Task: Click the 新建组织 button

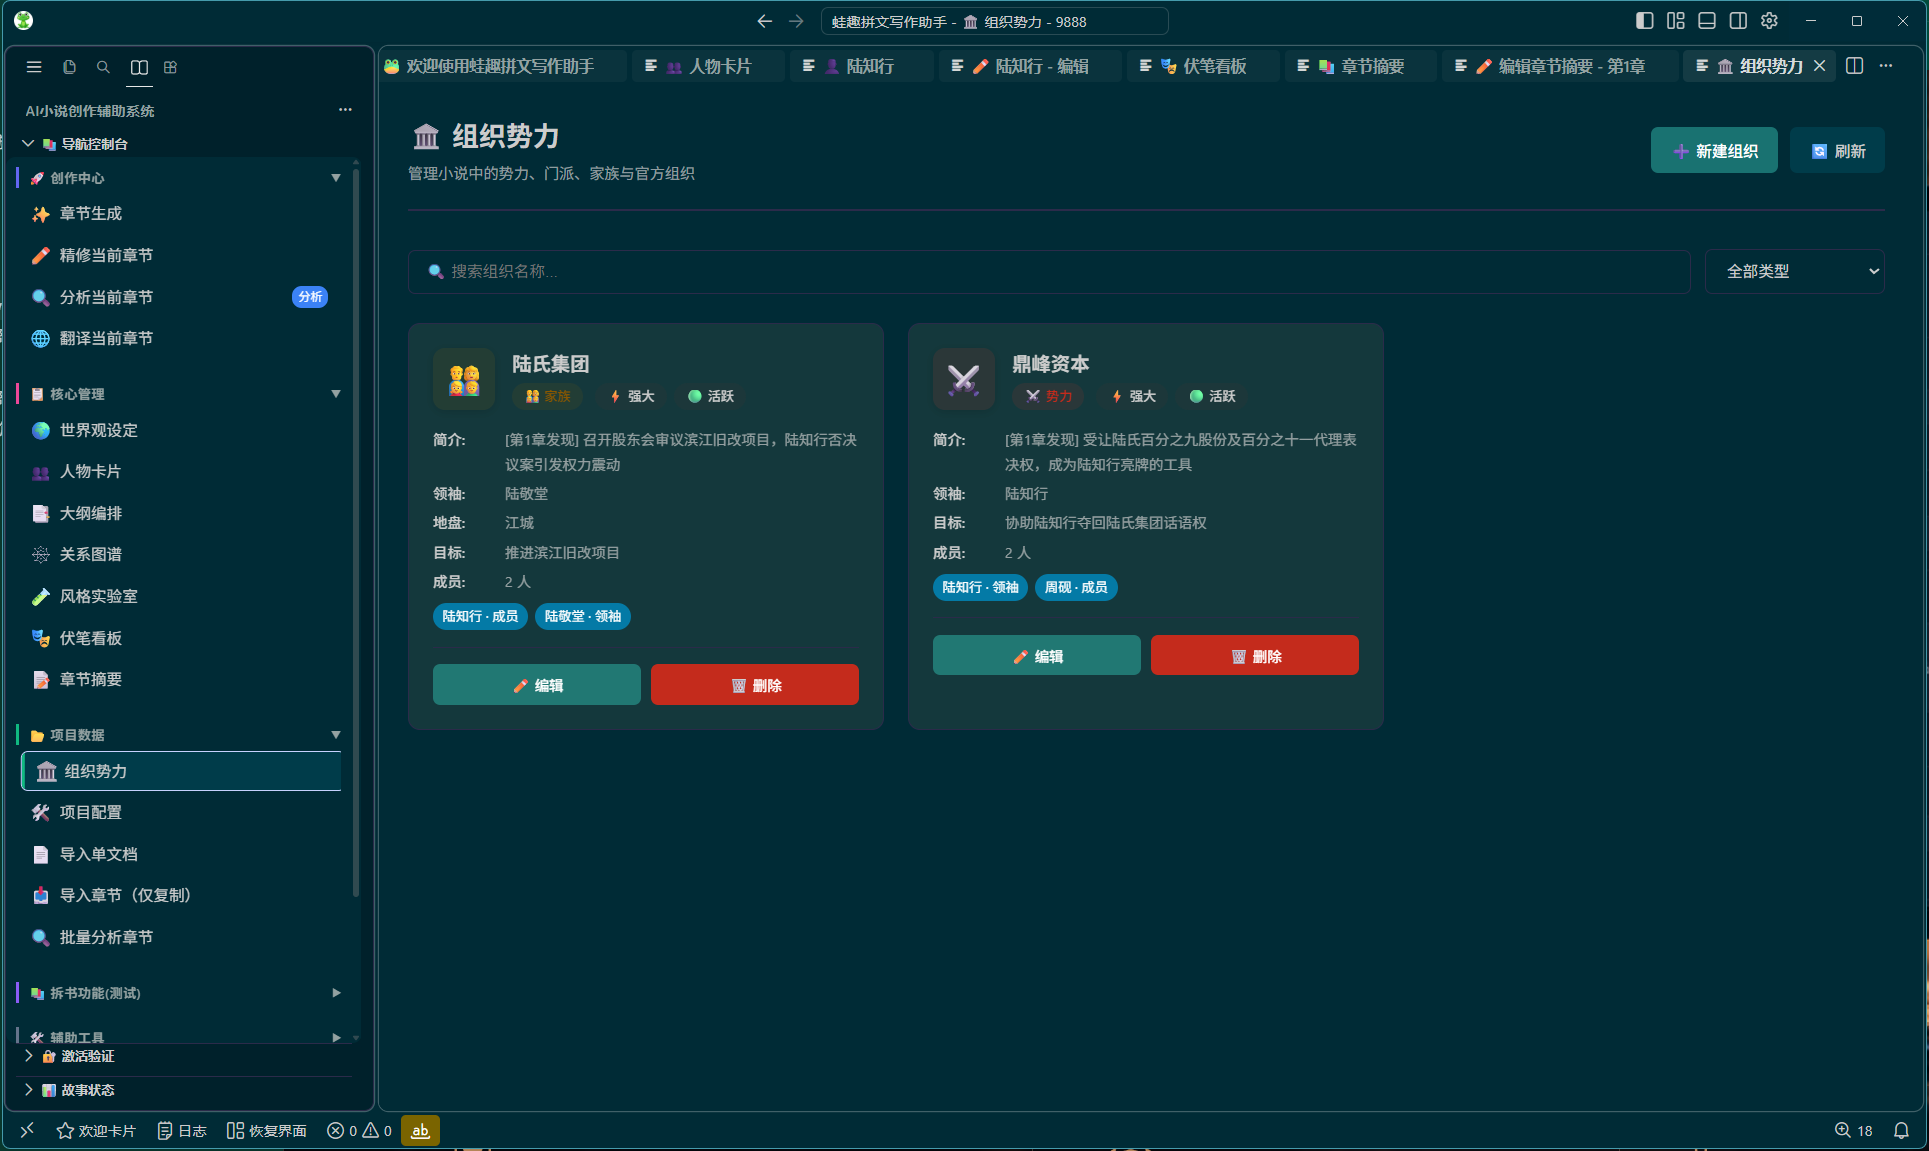Action: (x=1714, y=151)
